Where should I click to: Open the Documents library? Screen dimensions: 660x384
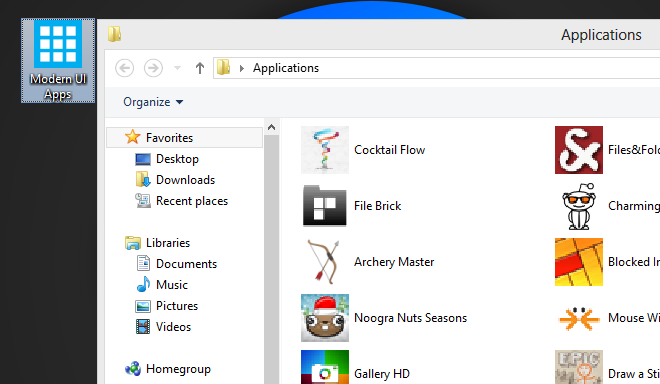(x=176, y=264)
